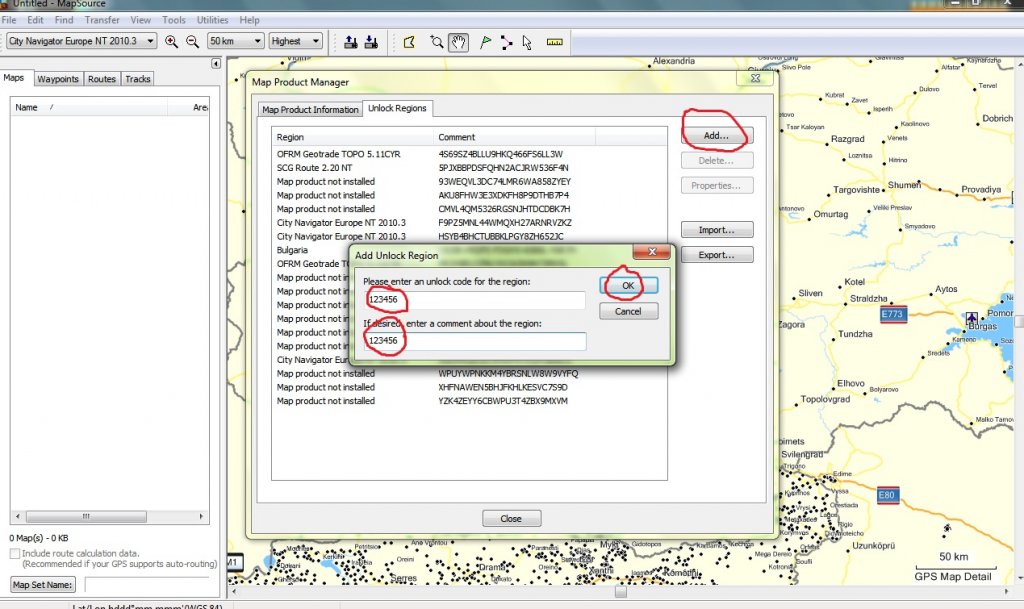Viewport: 1024px width, 609px height.
Task: Select the OFRM Geotrade TOPO 5.11CYR row
Action: [x=338, y=154]
